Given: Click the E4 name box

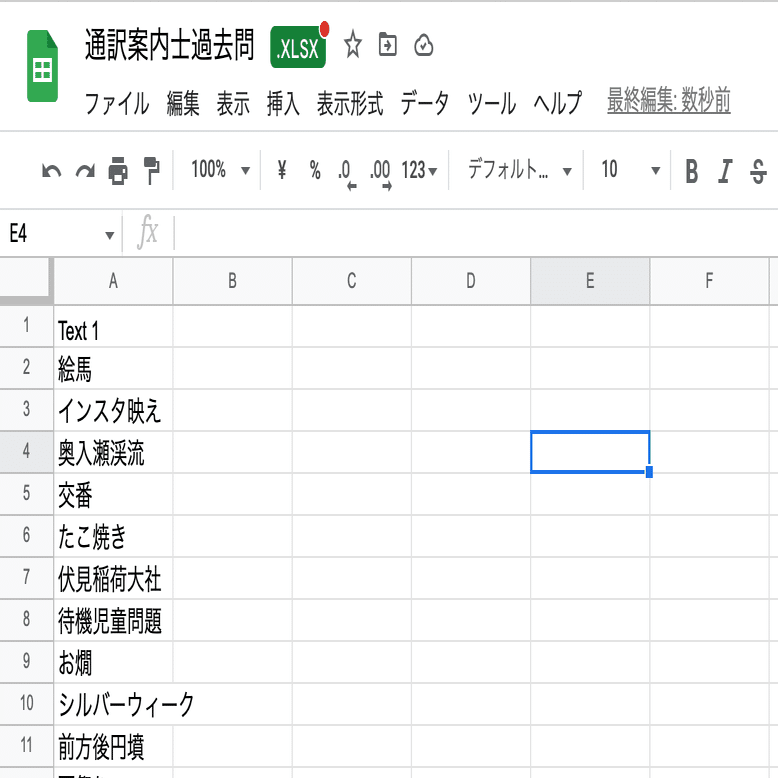Looking at the screenshot, I should click(50, 233).
